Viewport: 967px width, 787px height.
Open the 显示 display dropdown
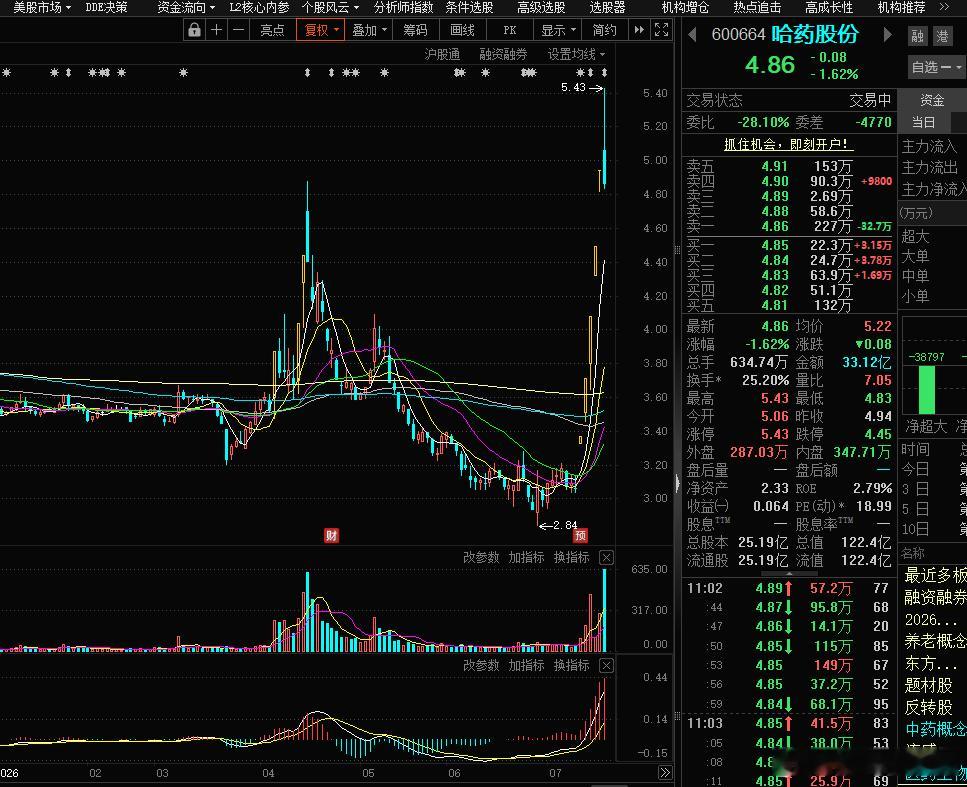(558, 30)
